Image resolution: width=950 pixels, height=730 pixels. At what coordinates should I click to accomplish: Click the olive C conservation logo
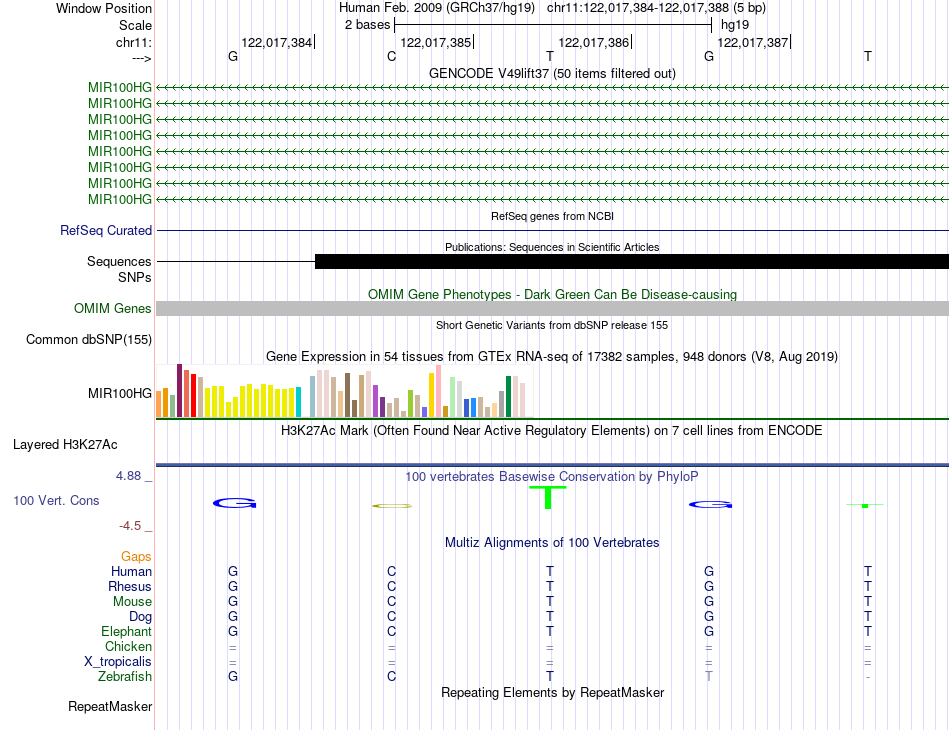392,506
